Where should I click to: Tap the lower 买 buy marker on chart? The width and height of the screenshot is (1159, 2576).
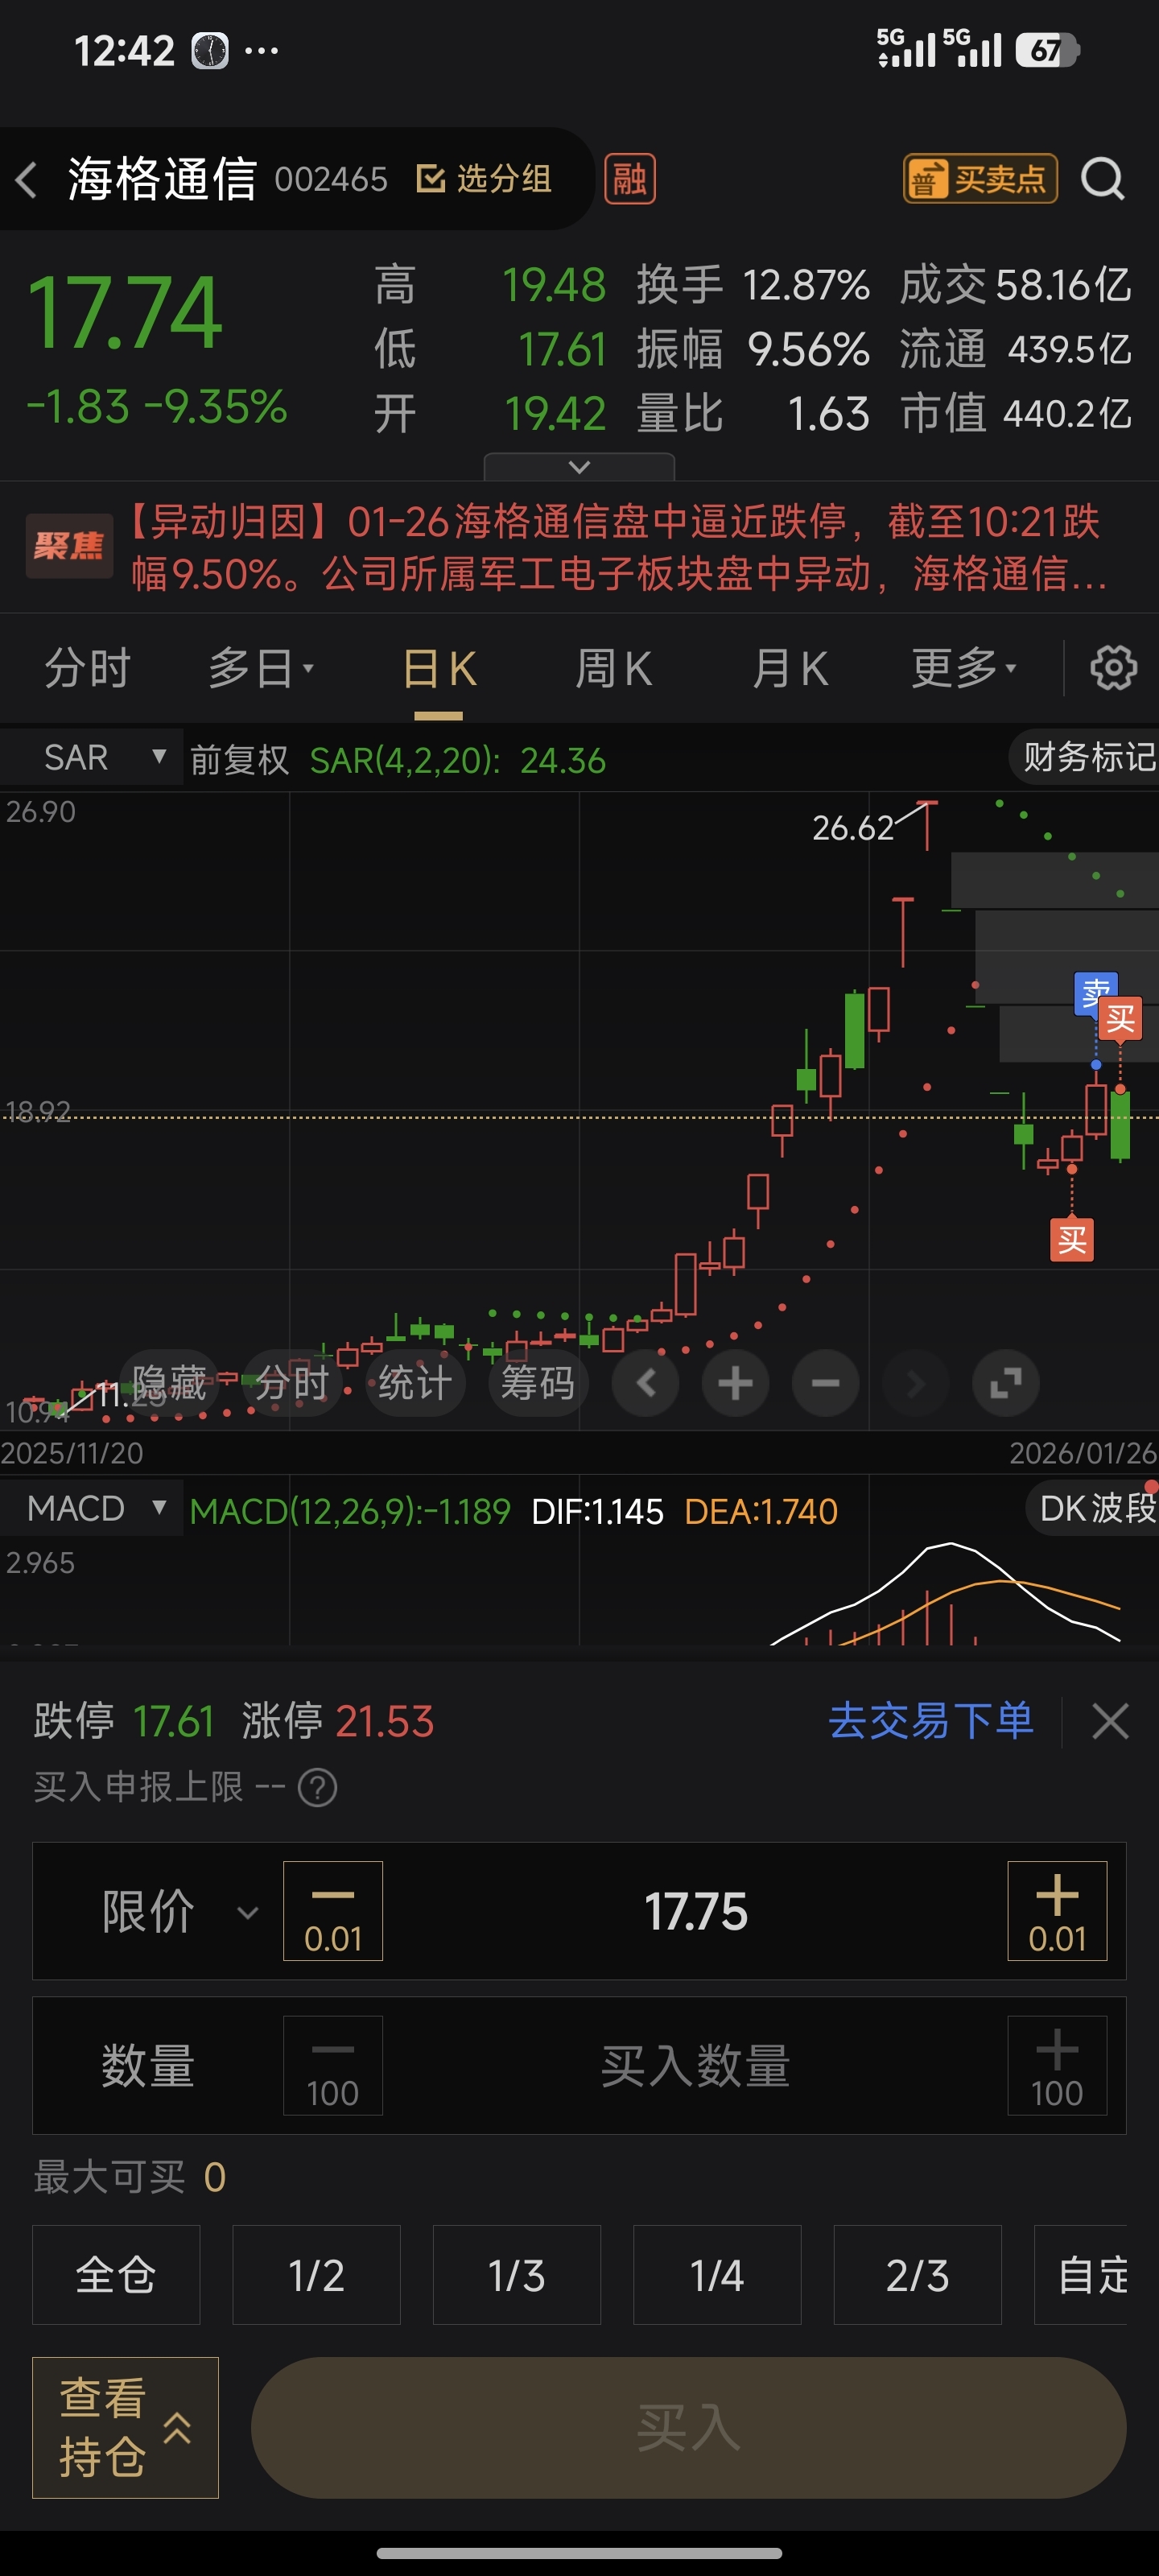[1072, 1240]
